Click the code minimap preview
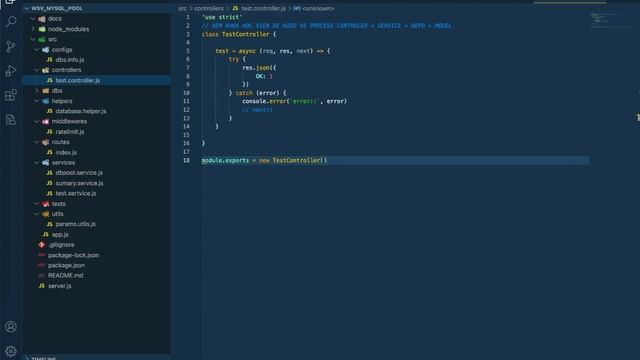640x360 pixels. [607, 19]
